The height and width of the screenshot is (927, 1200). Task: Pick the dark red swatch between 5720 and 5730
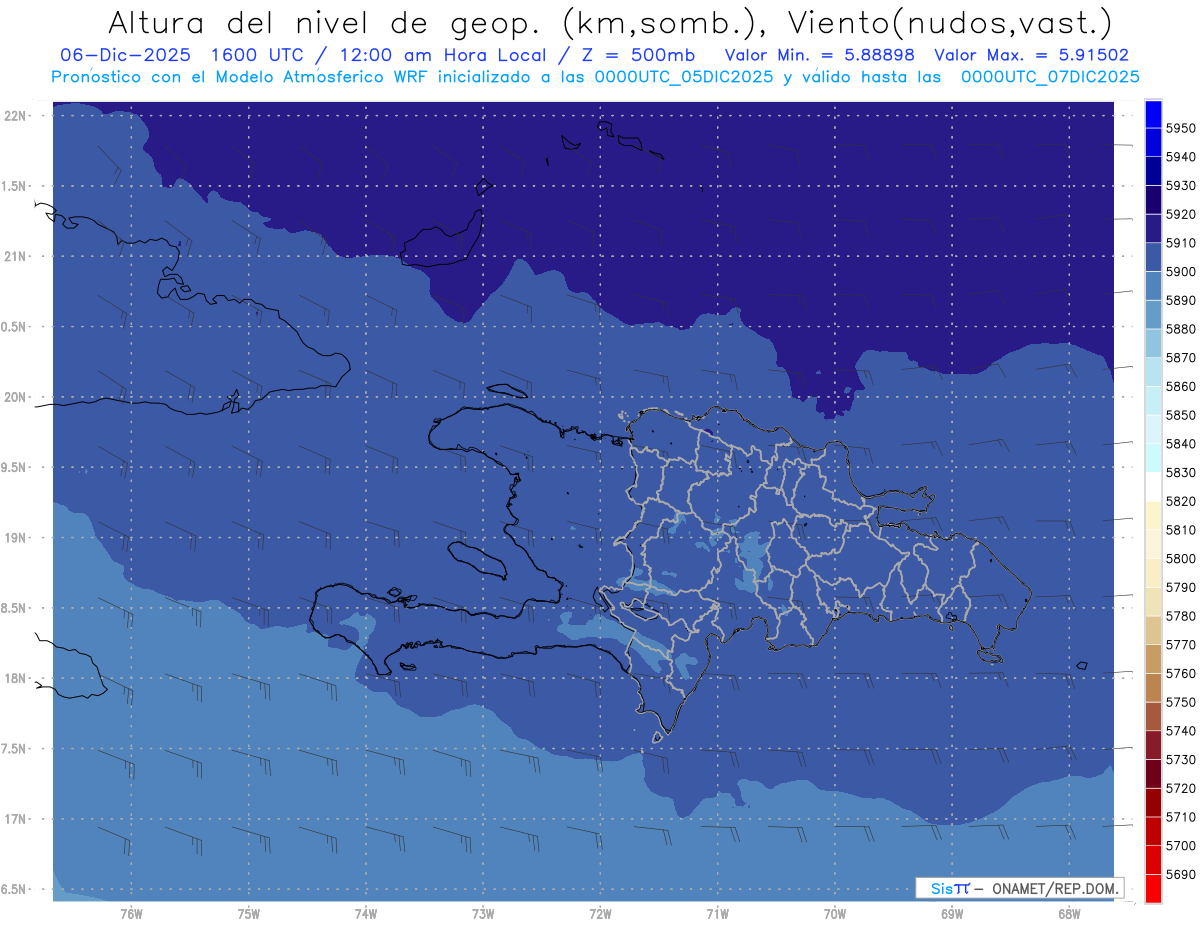click(x=1153, y=773)
